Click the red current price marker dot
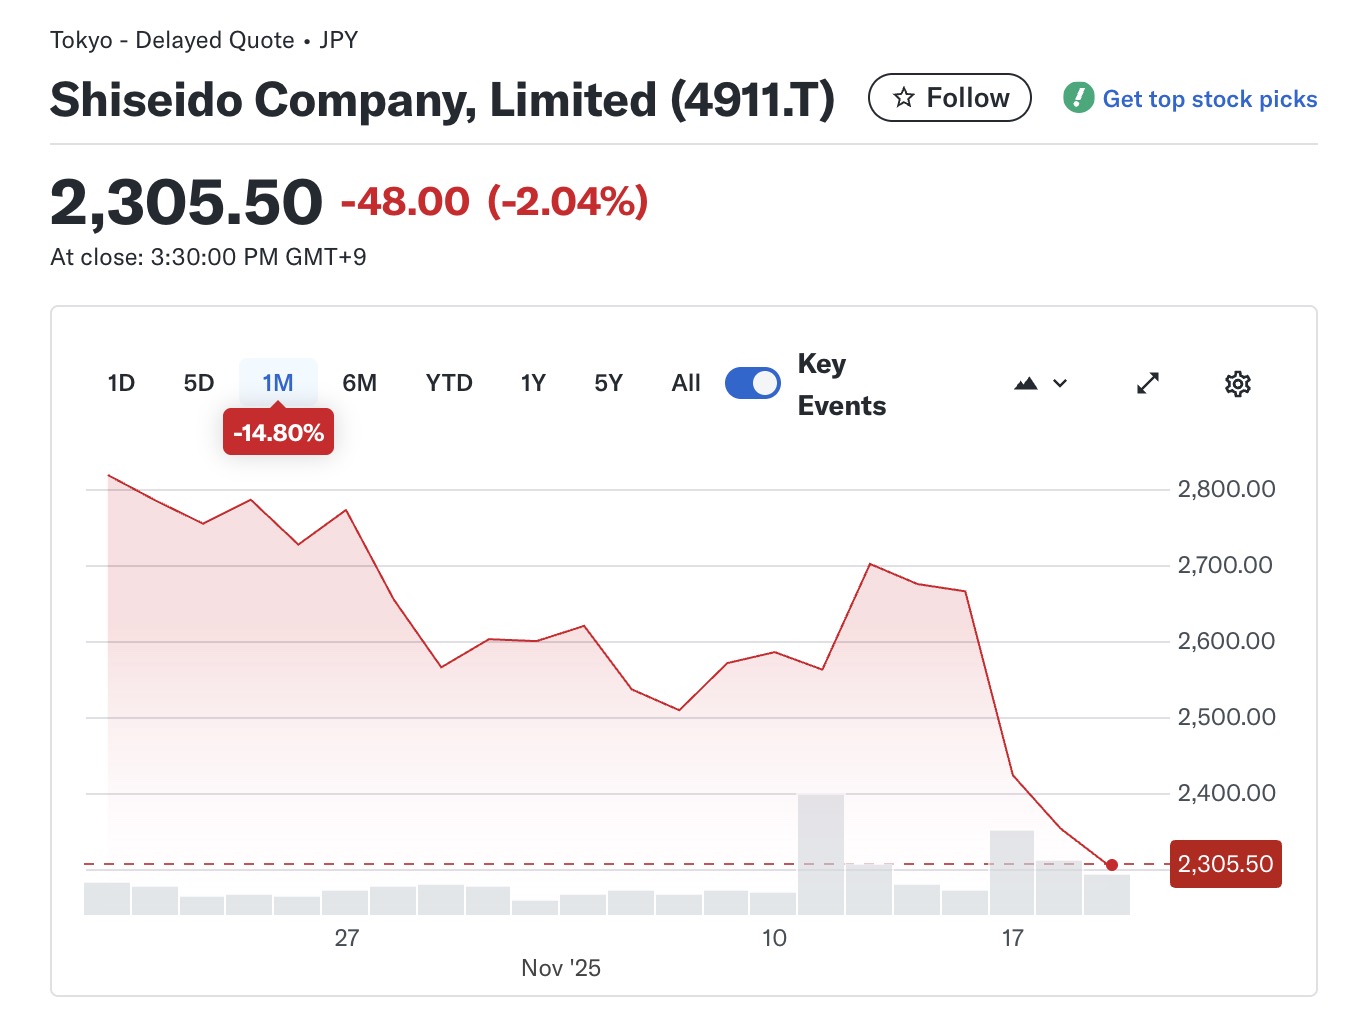Image resolution: width=1360 pixels, height=1020 pixels. coord(1112,865)
